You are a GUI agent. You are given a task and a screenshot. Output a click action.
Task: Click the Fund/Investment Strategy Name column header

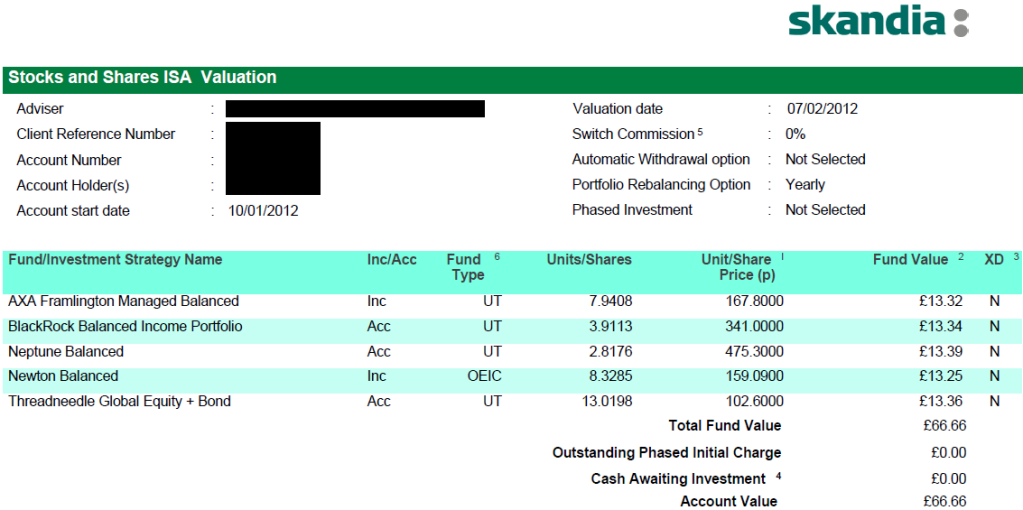pos(115,260)
